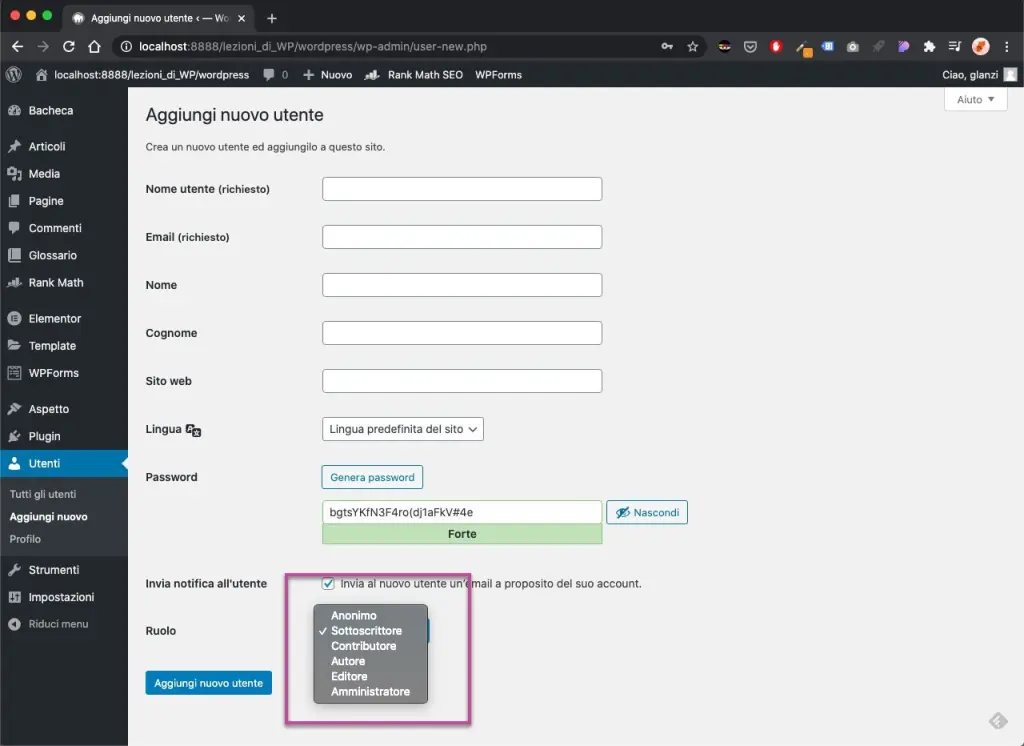Image resolution: width=1024 pixels, height=746 pixels.
Task: Open the WPForms admin bar menu
Action: pos(498,74)
